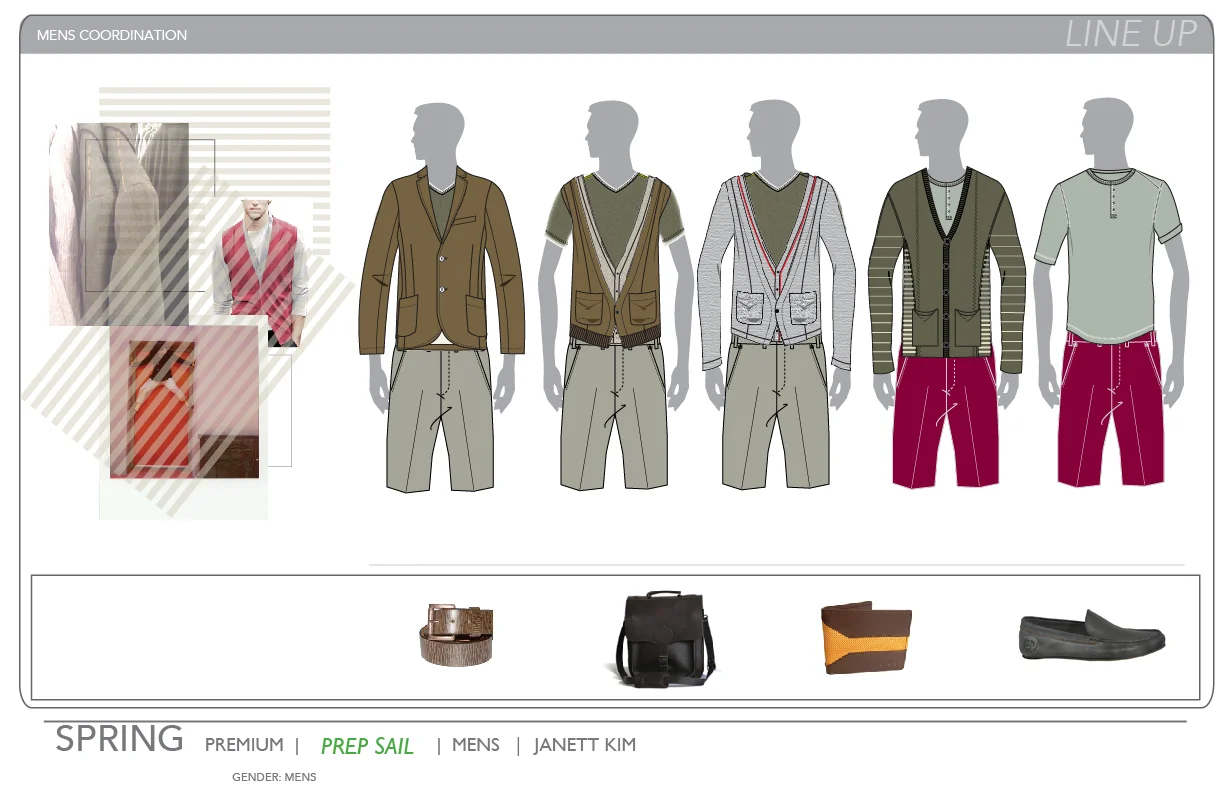Click the JANETT KIM name text

[585, 745]
